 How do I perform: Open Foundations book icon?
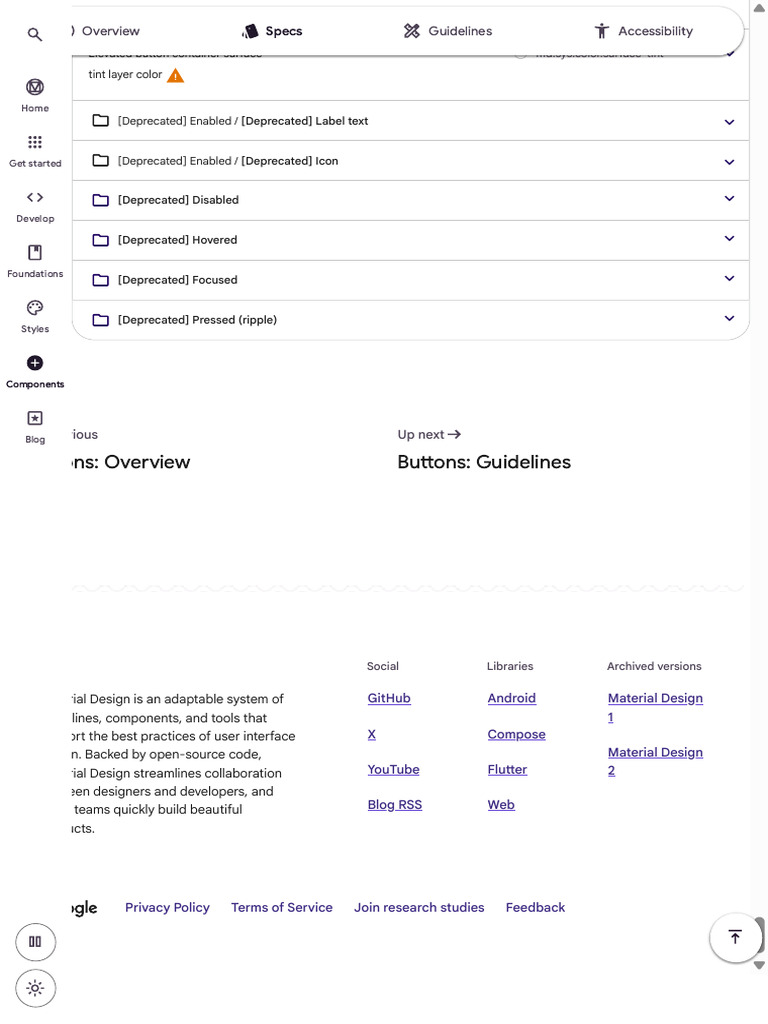tap(35, 252)
